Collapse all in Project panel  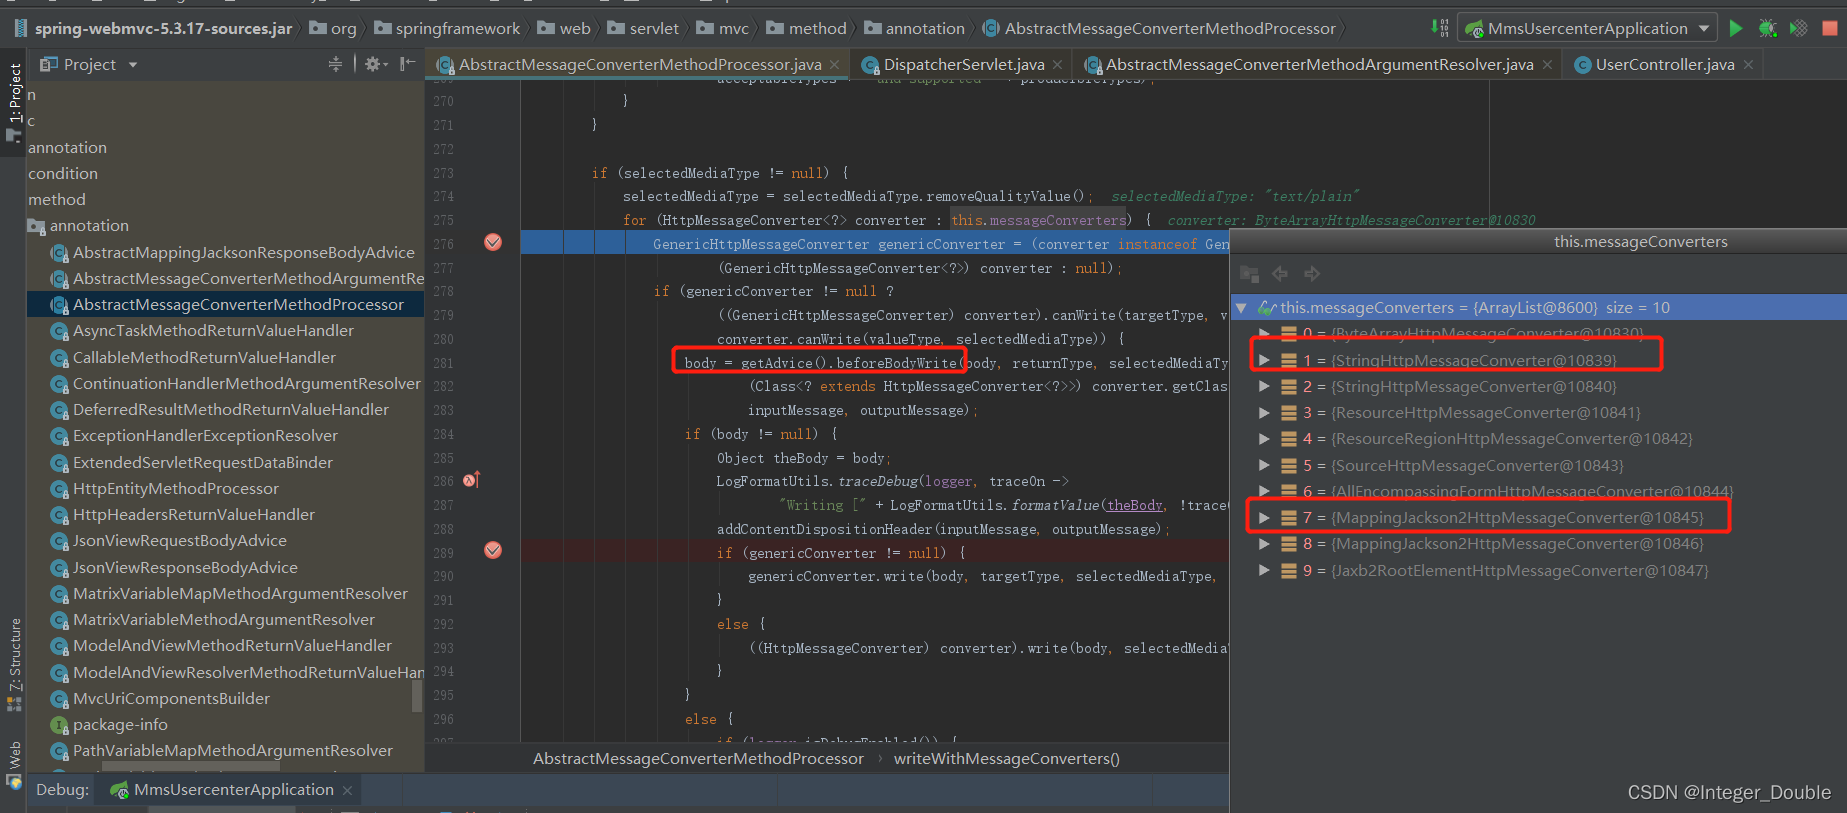(335, 64)
